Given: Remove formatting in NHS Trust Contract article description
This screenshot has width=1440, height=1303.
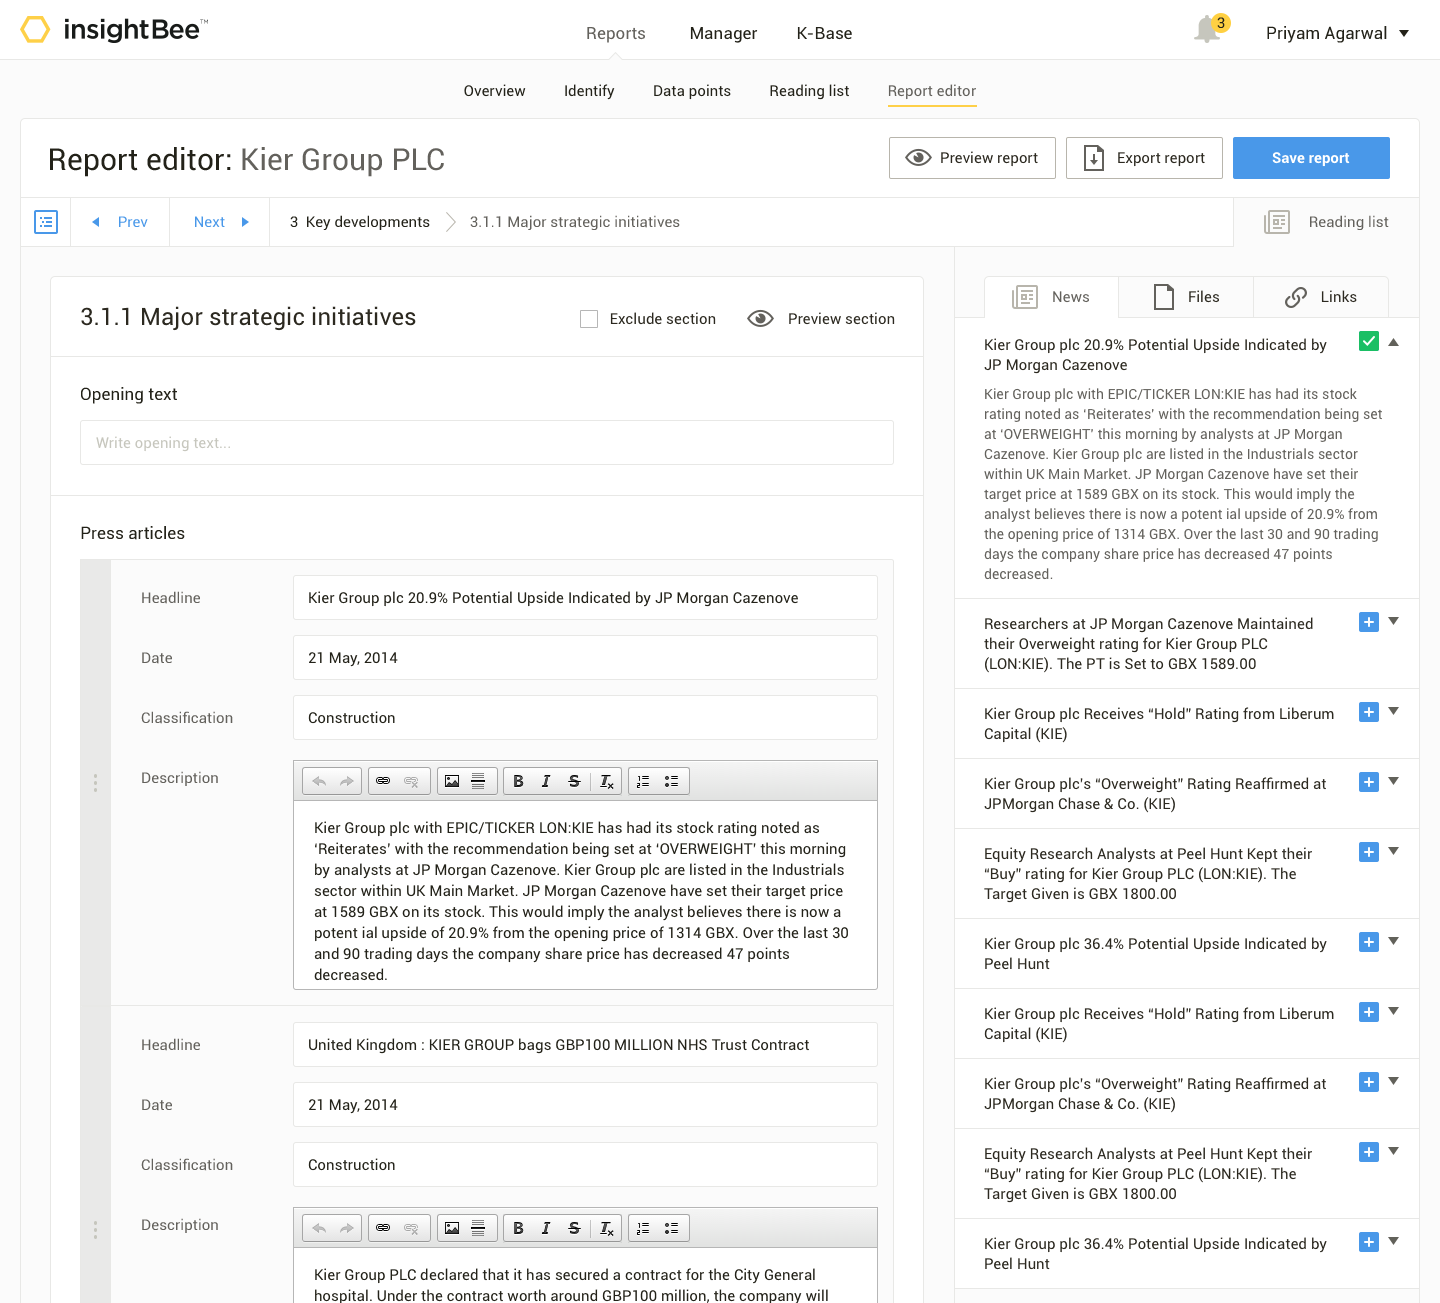Looking at the screenshot, I should (x=607, y=1228).
